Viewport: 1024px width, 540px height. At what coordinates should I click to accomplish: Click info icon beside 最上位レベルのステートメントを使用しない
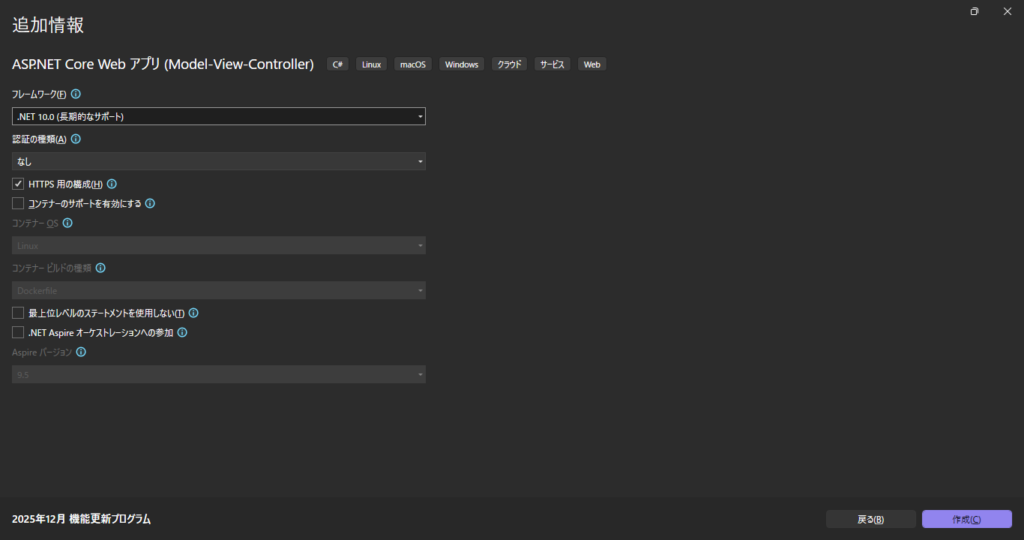point(193,313)
